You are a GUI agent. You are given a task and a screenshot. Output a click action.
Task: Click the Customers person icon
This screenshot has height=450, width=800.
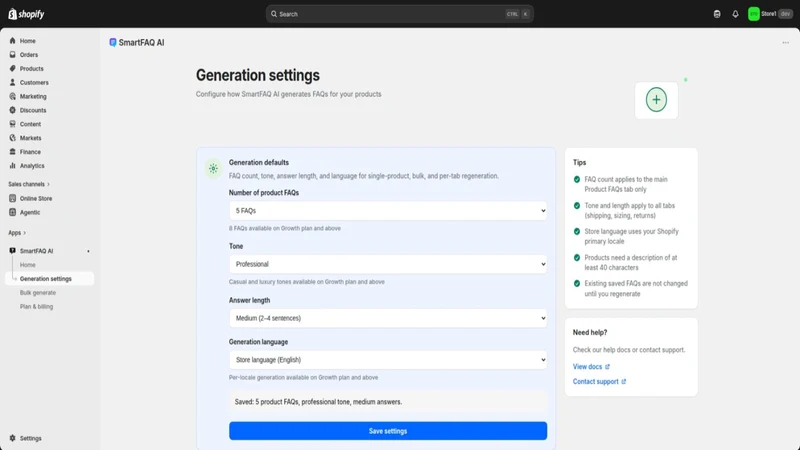[13, 82]
